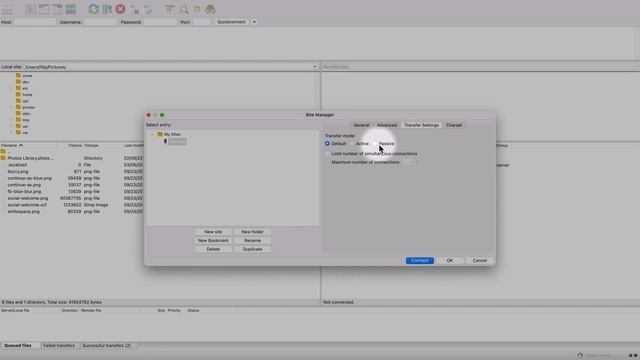The width and height of the screenshot is (640, 360).
Task: Toggle synchronized browsing icon
Action: click(x=197, y=9)
